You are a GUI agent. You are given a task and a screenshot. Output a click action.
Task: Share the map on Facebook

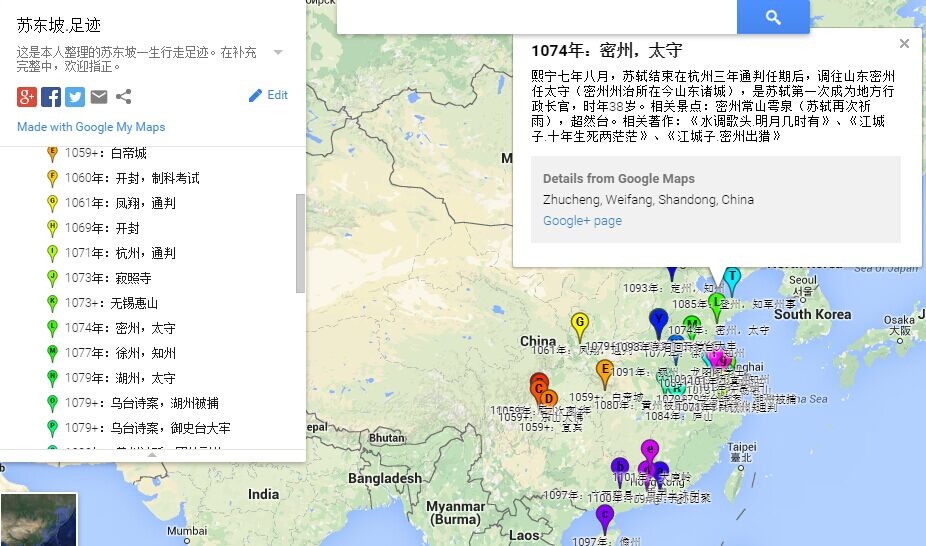(51, 96)
